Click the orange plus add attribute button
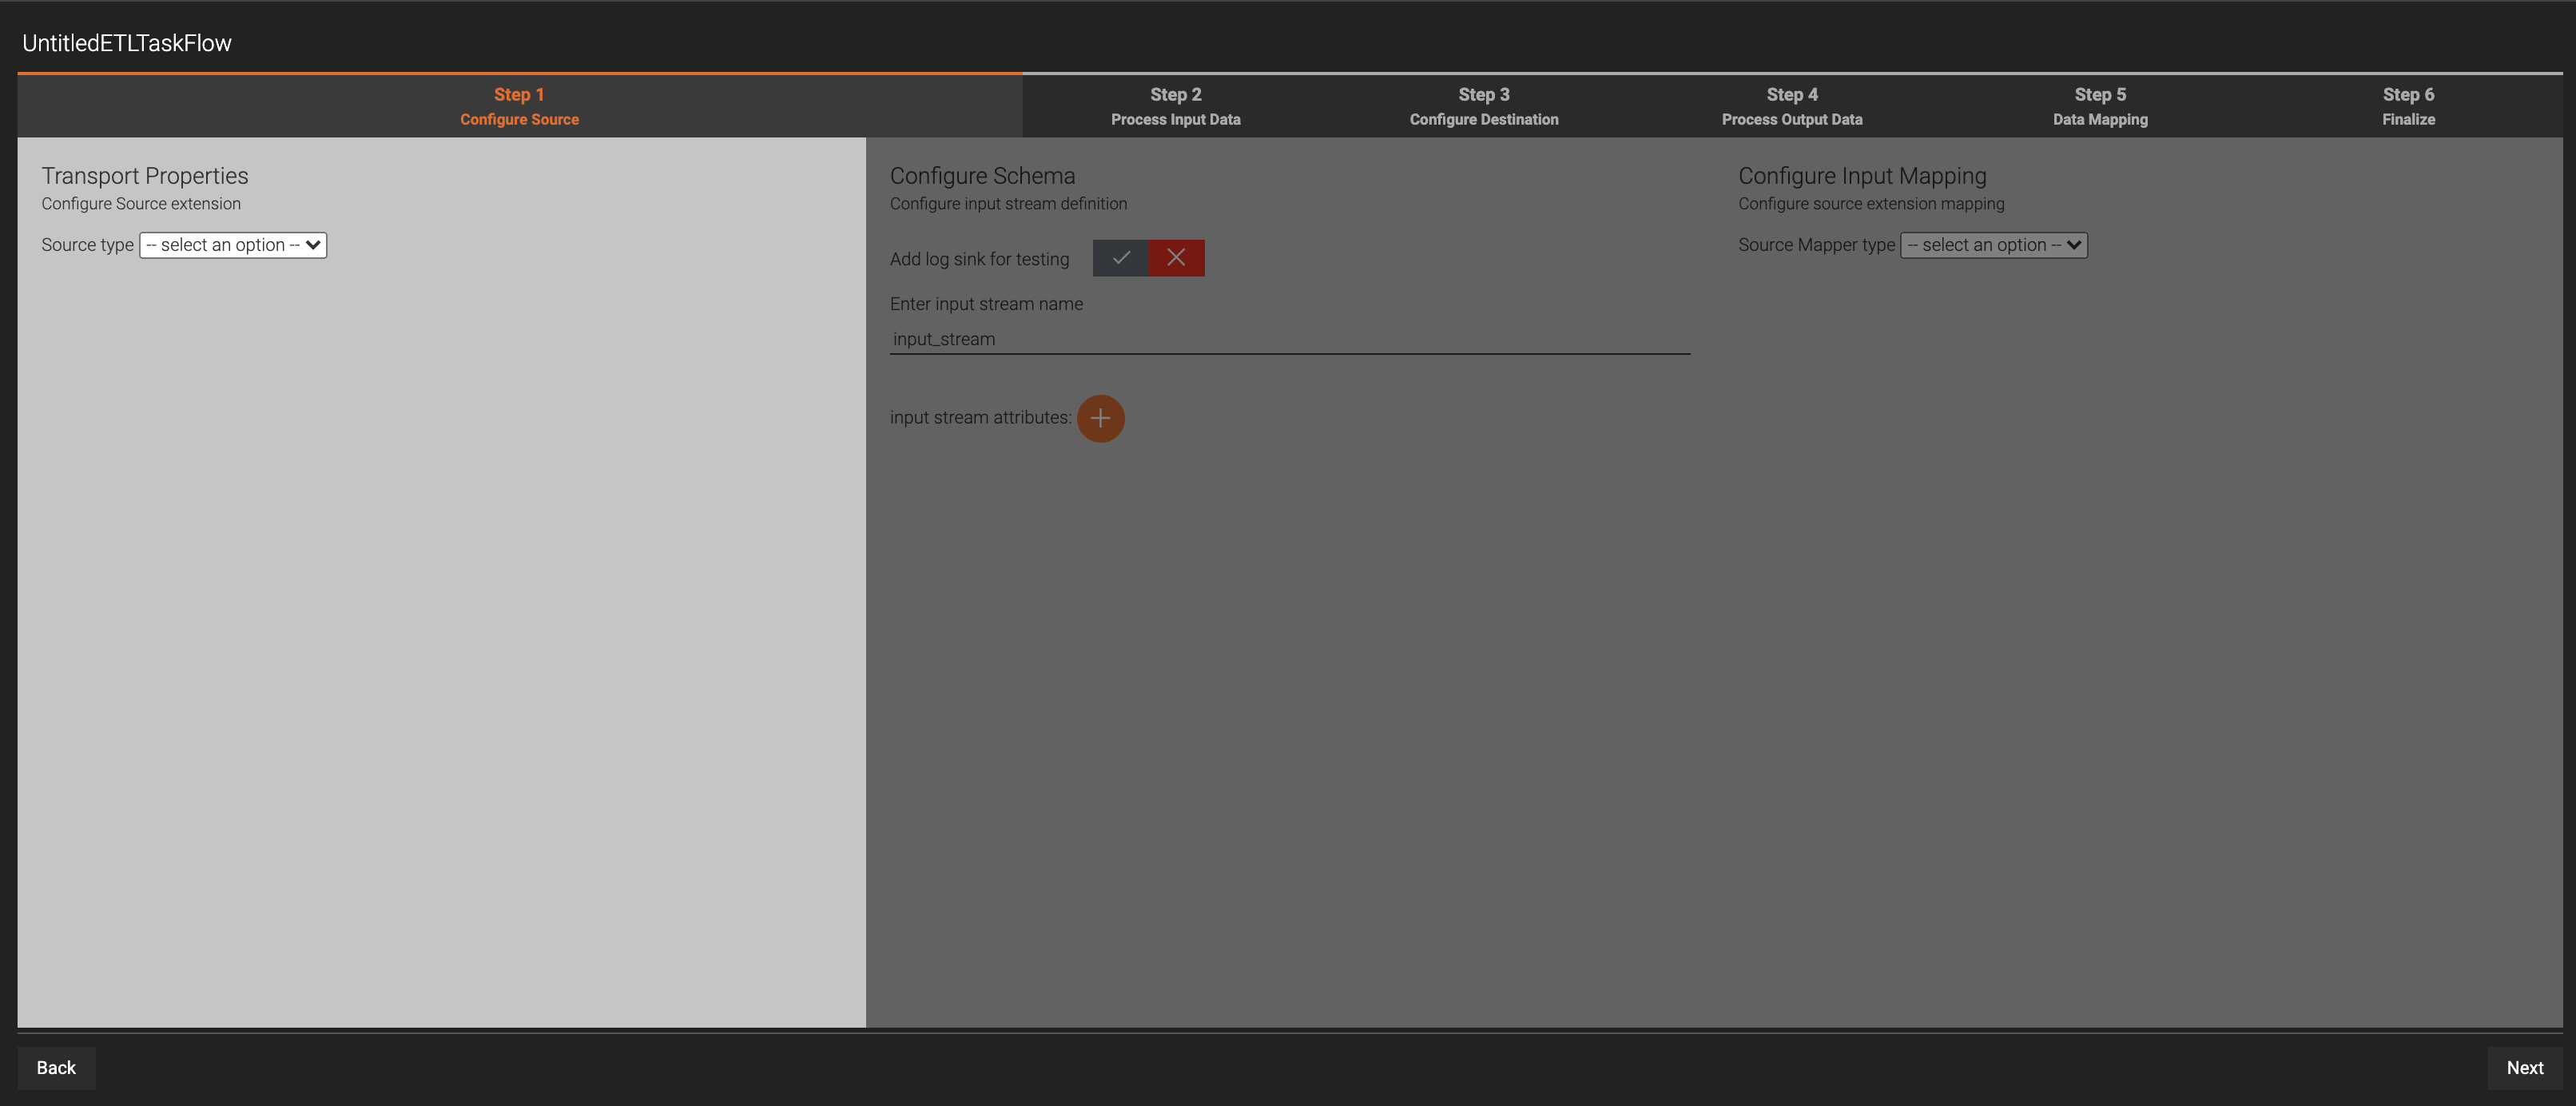 click(1101, 417)
